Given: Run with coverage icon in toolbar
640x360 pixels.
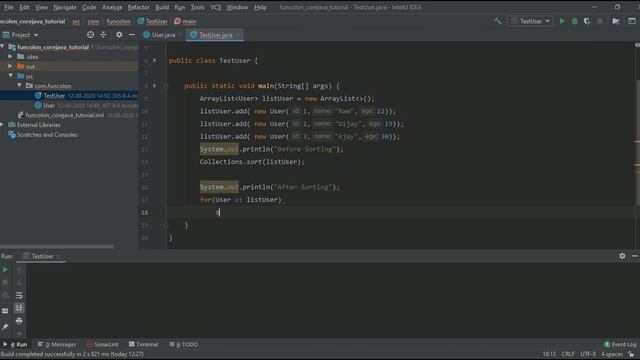Looking at the screenshot, I should click(x=587, y=21).
